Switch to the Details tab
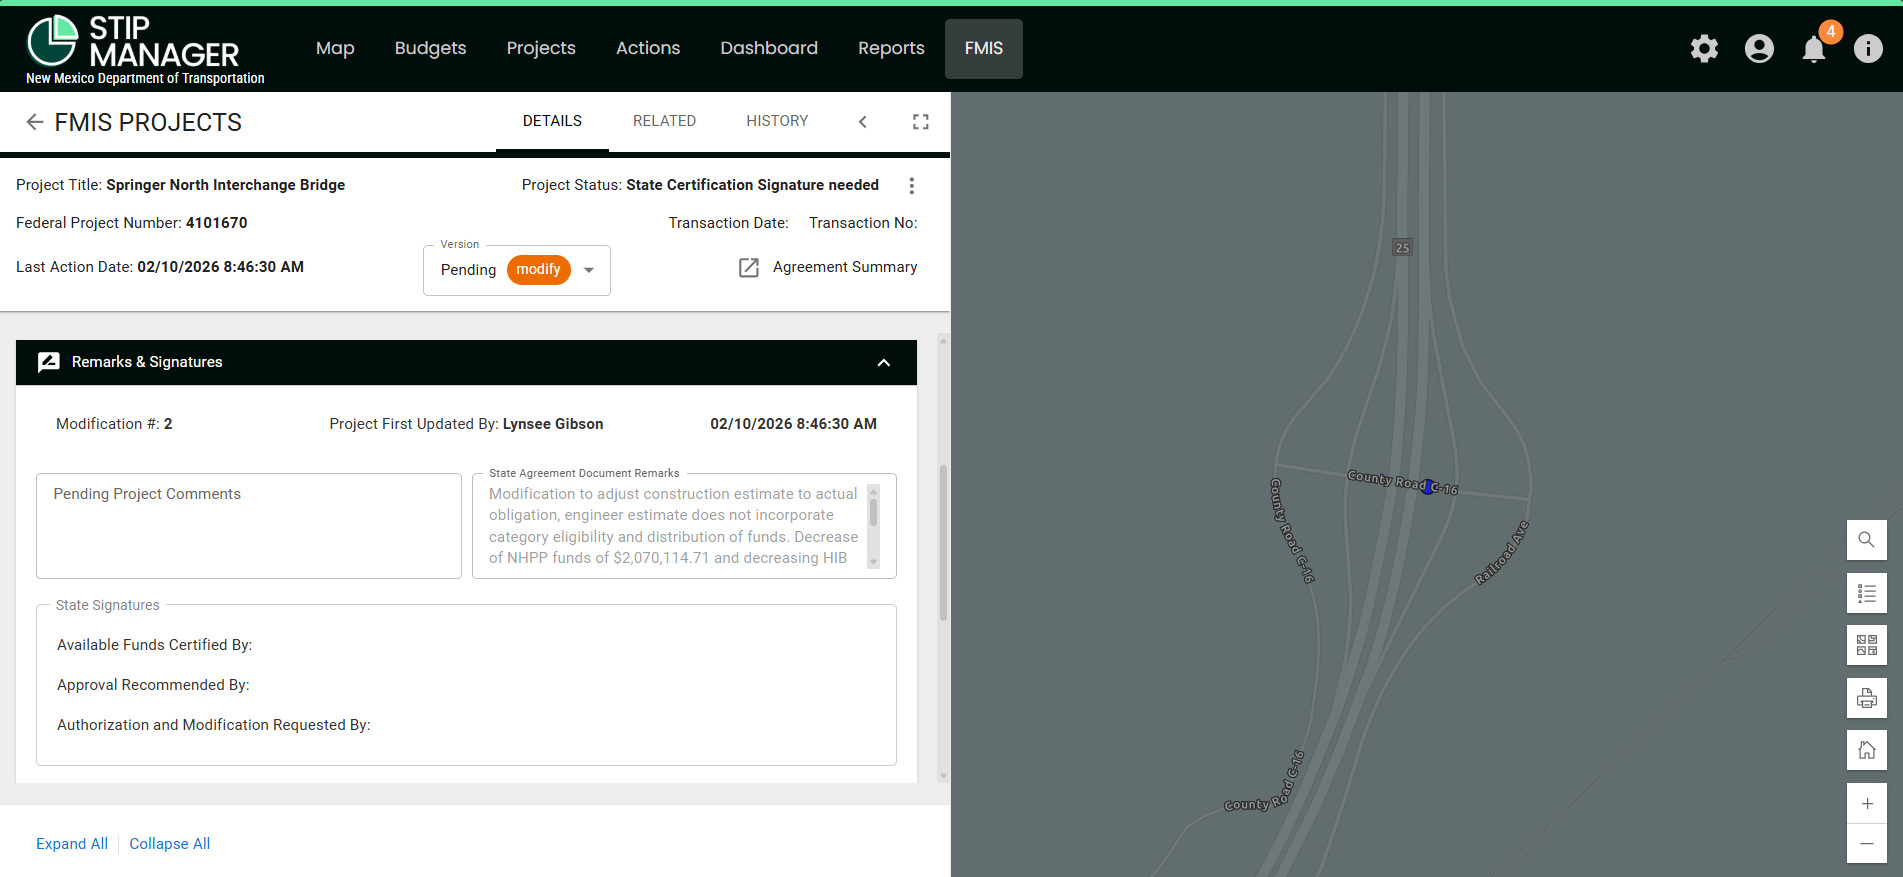 click(x=552, y=122)
